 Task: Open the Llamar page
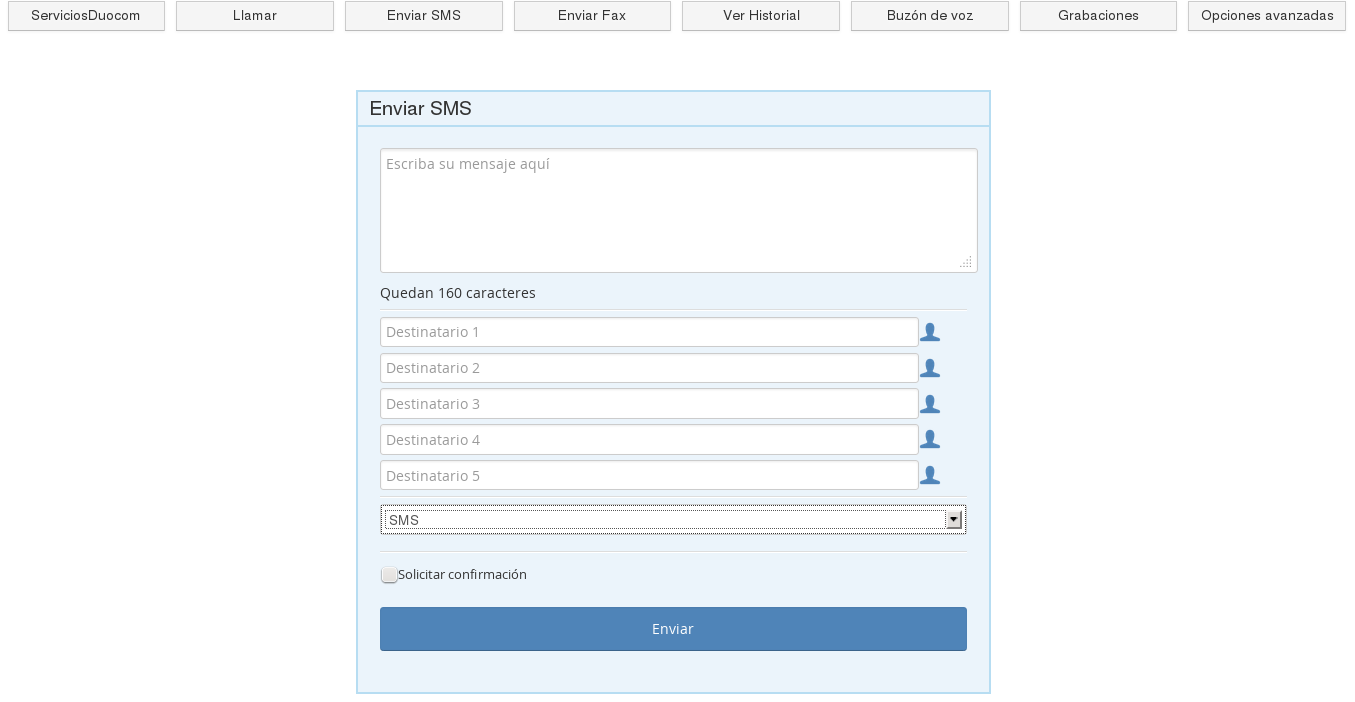click(x=254, y=15)
